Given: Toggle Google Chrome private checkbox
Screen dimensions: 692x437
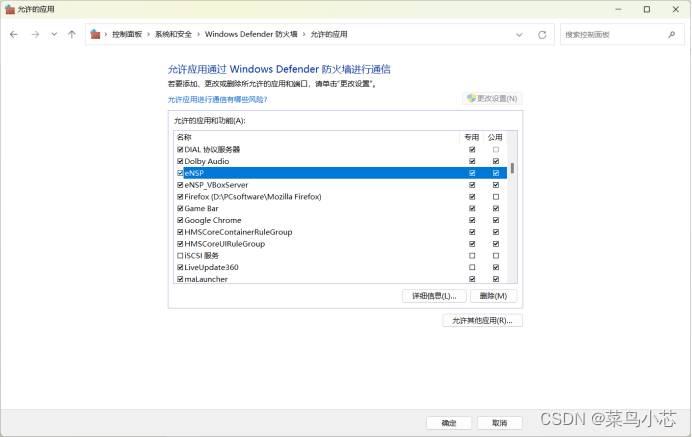Looking at the screenshot, I should tap(472, 220).
